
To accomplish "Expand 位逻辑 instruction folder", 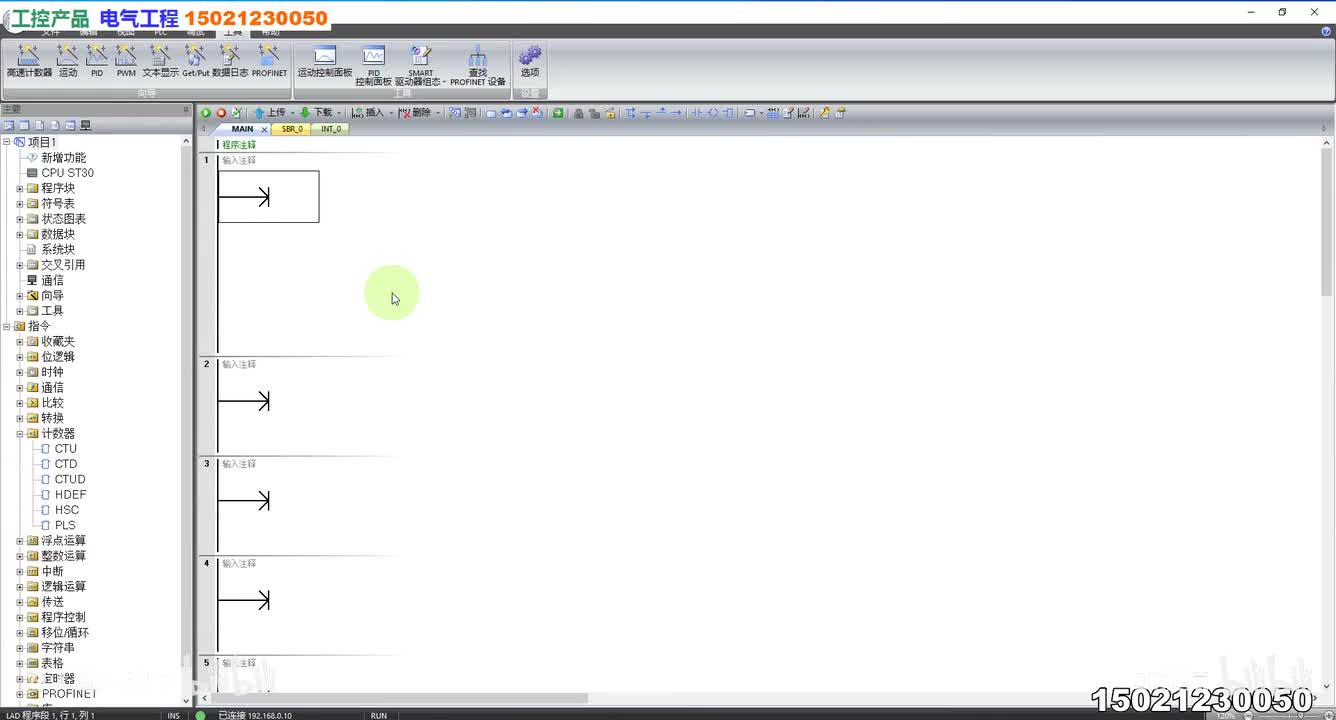I will [x=20, y=357].
